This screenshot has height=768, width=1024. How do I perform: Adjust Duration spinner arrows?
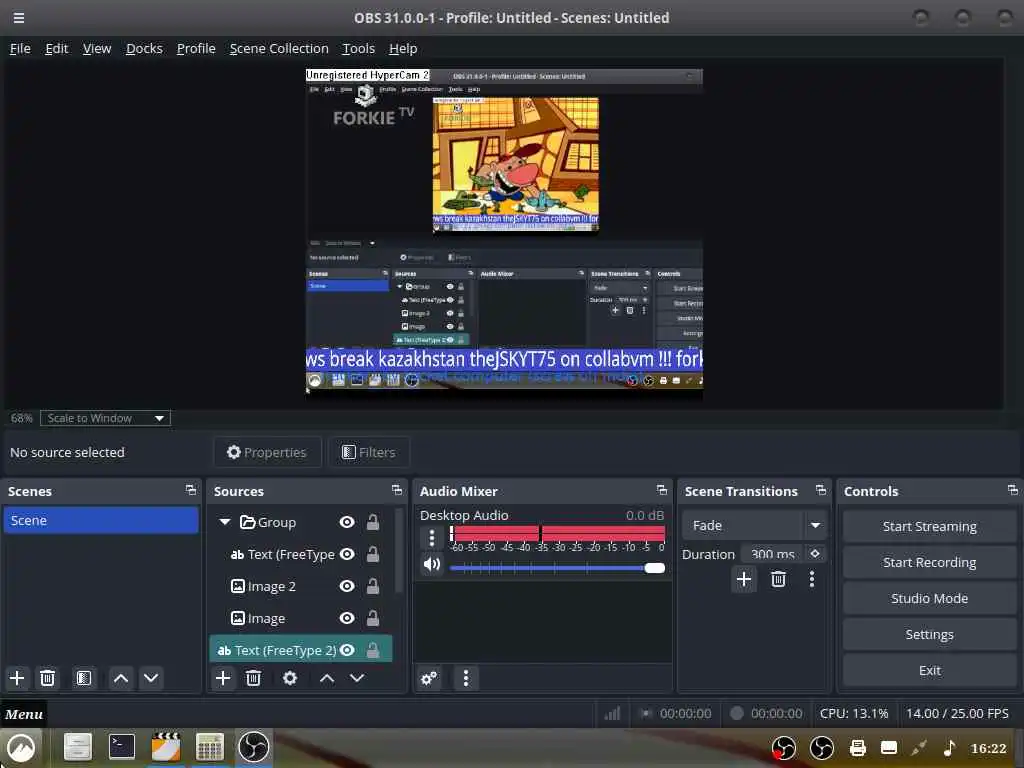pyautogui.click(x=815, y=554)
